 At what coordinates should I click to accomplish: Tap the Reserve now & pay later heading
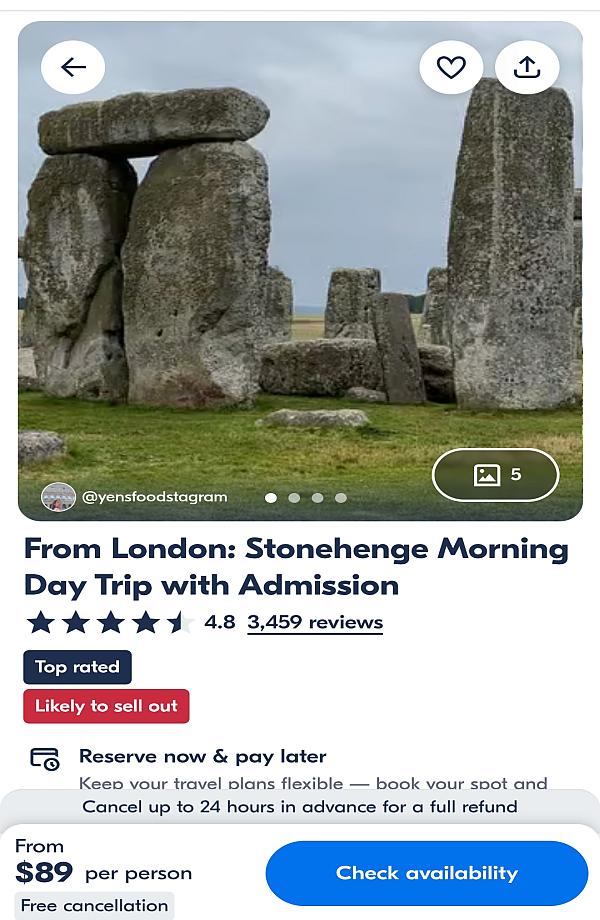click(x=202, y=756)
